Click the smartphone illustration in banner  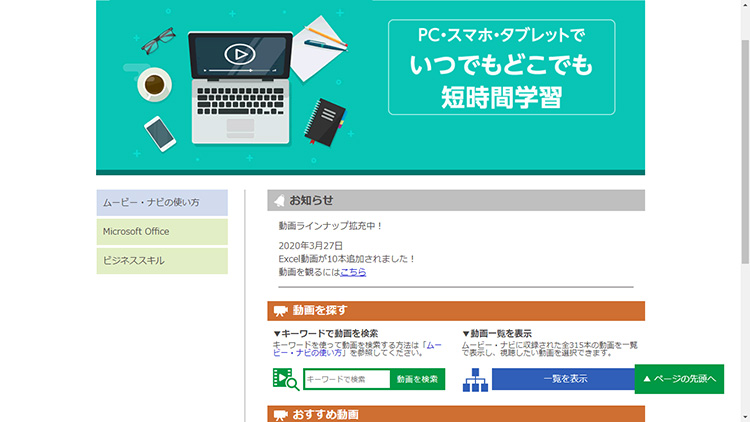[159, 131]
